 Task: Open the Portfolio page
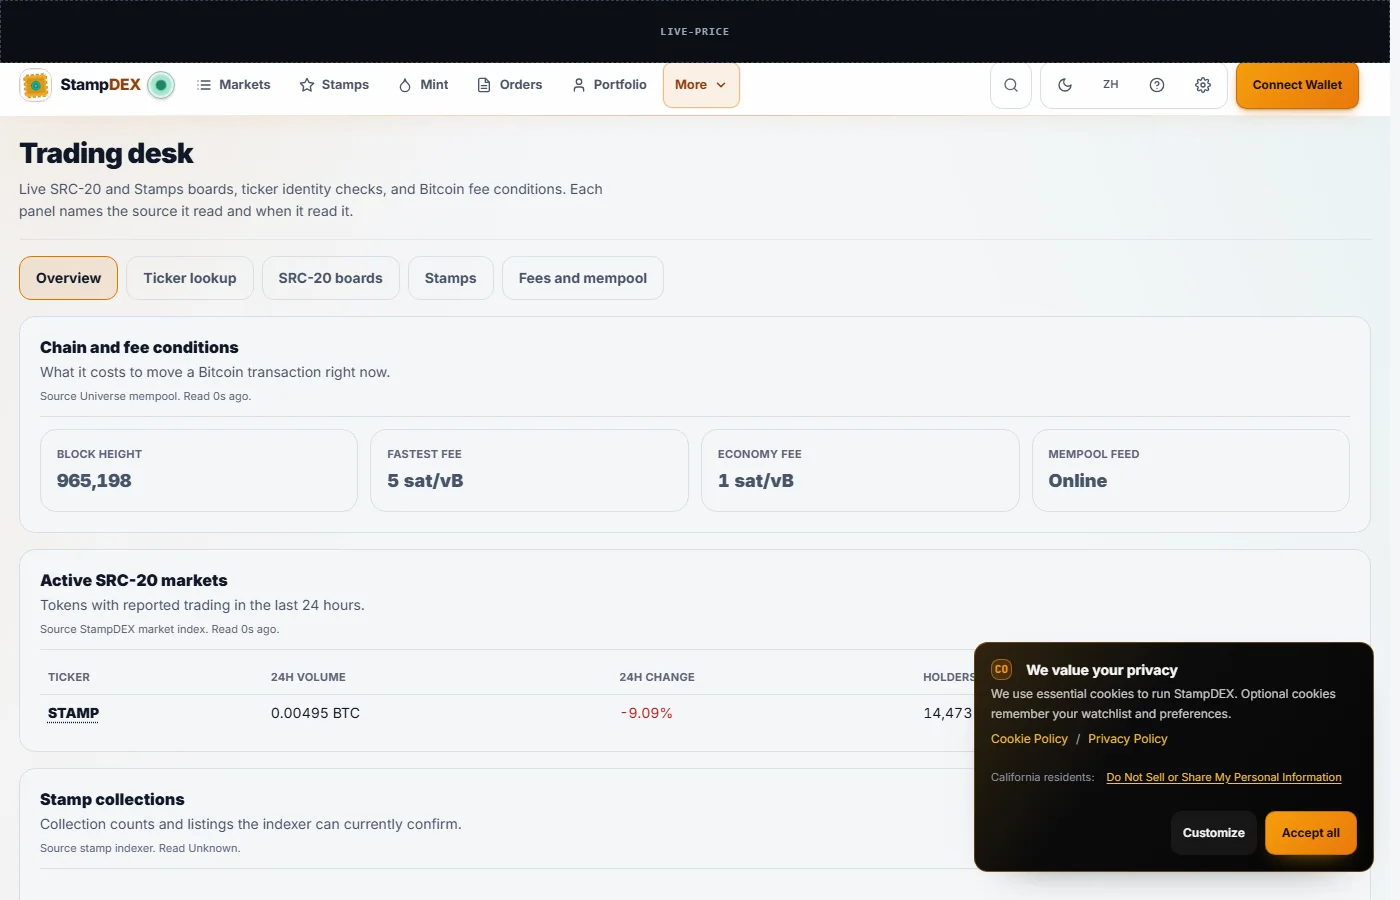(609, 85)
